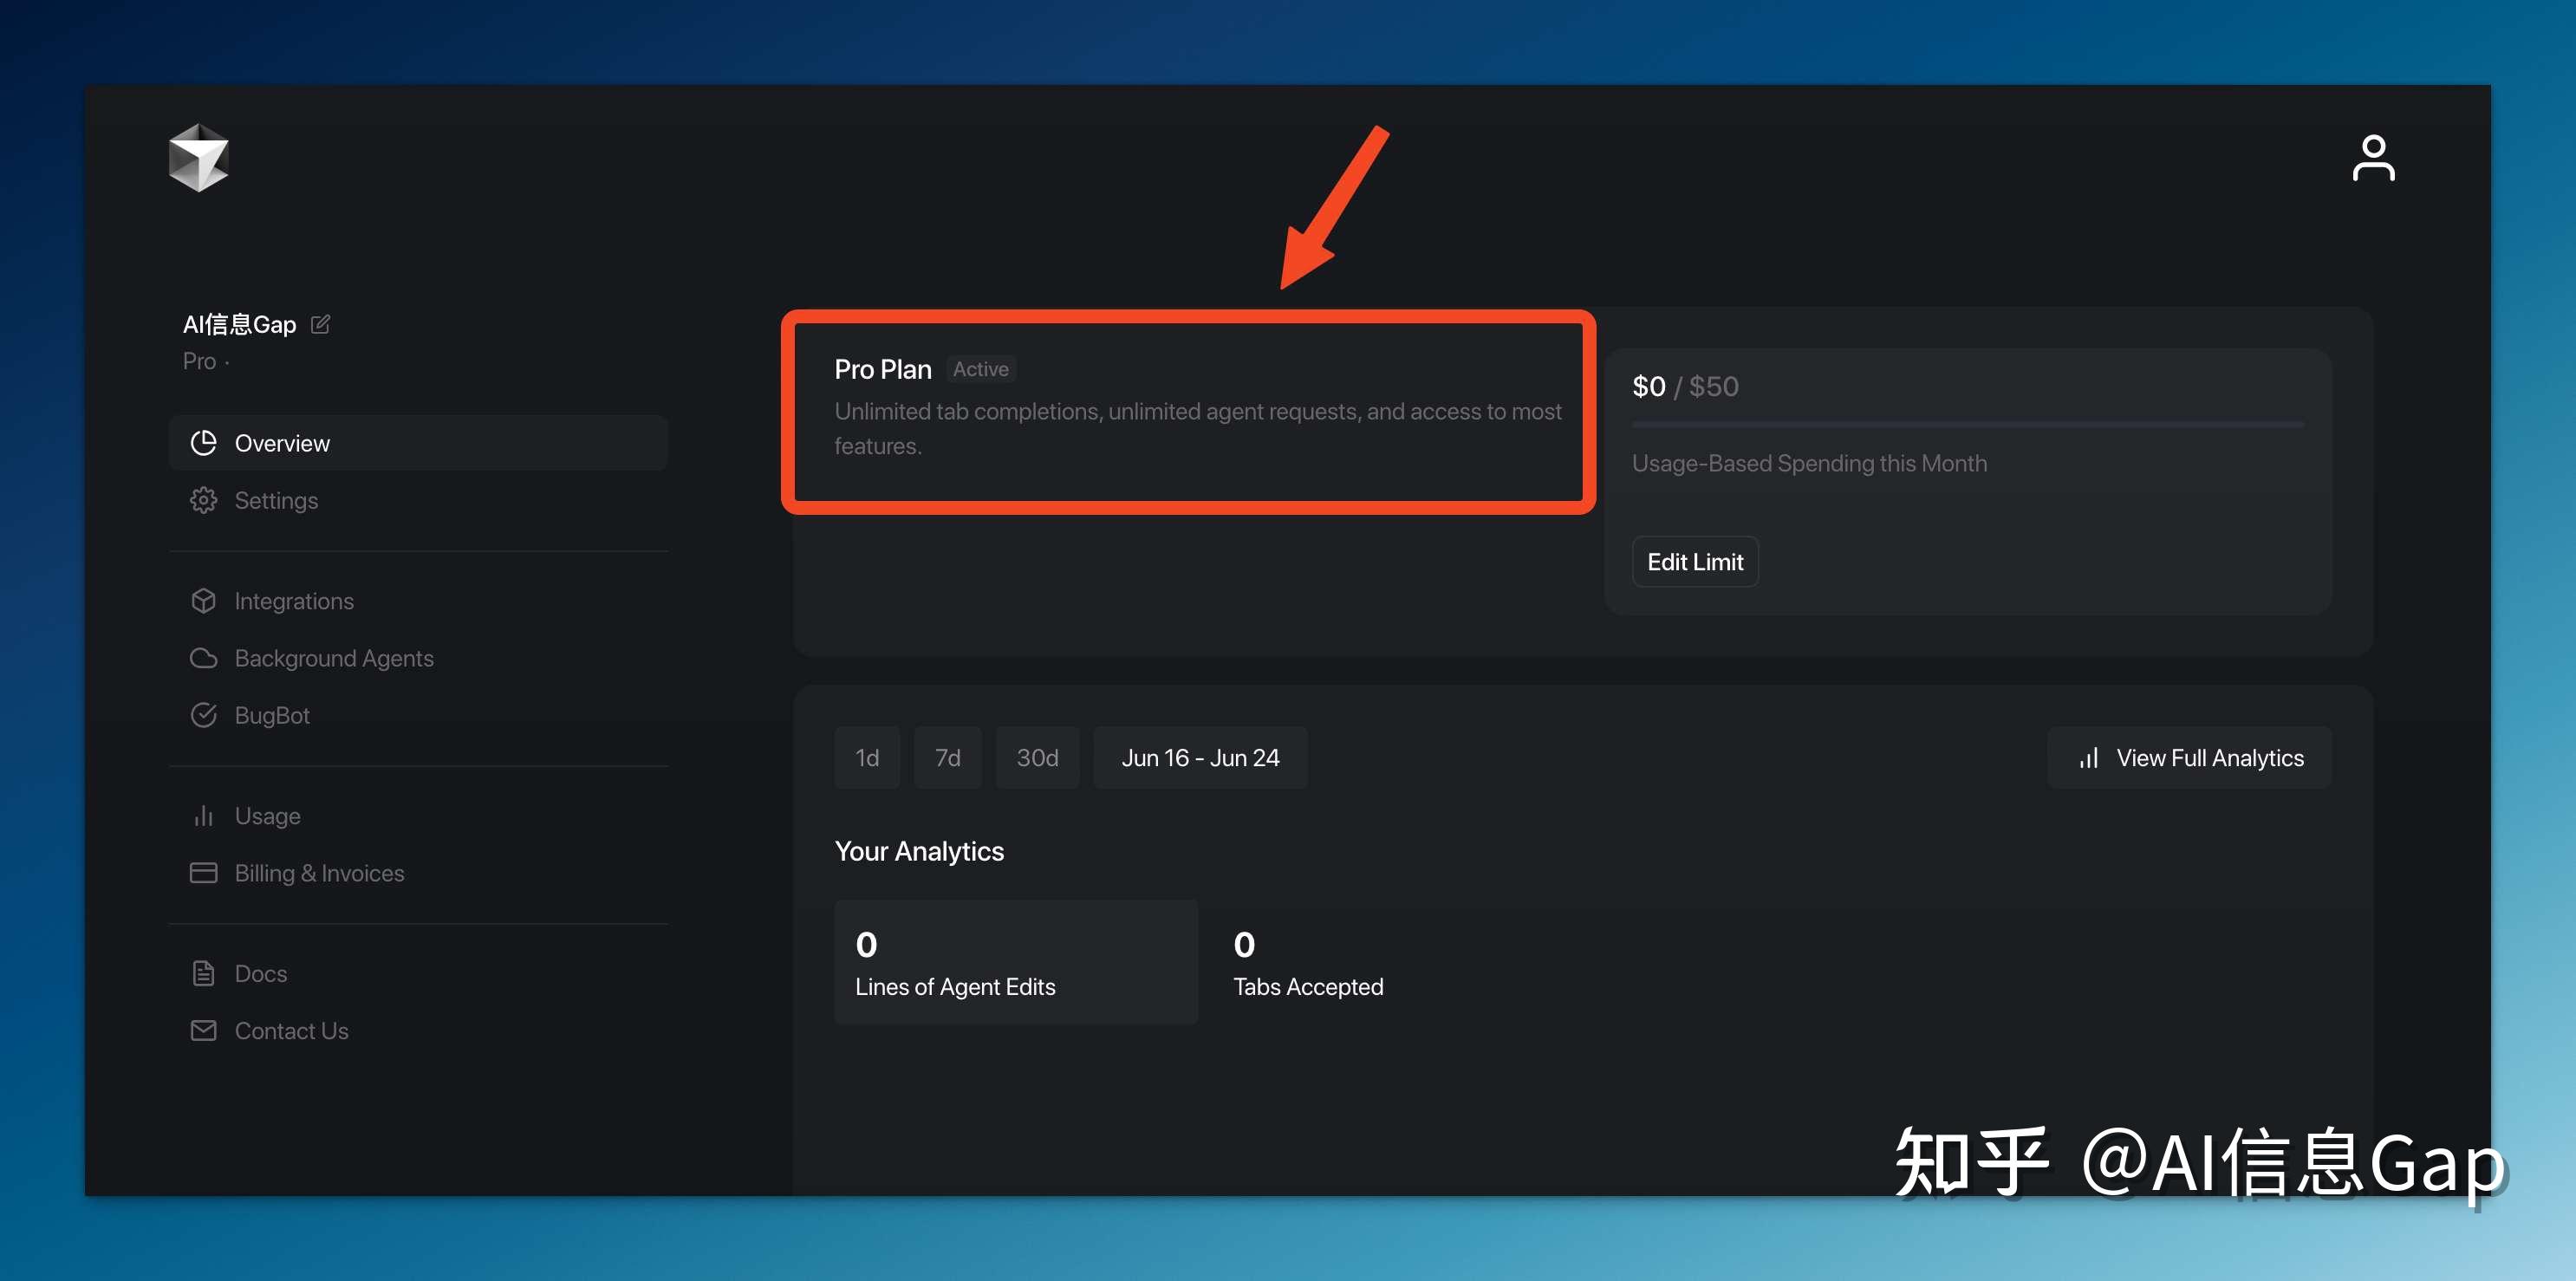Click the Settings gear icon
The image size is (2576, 1281).
tap(204, 500)
